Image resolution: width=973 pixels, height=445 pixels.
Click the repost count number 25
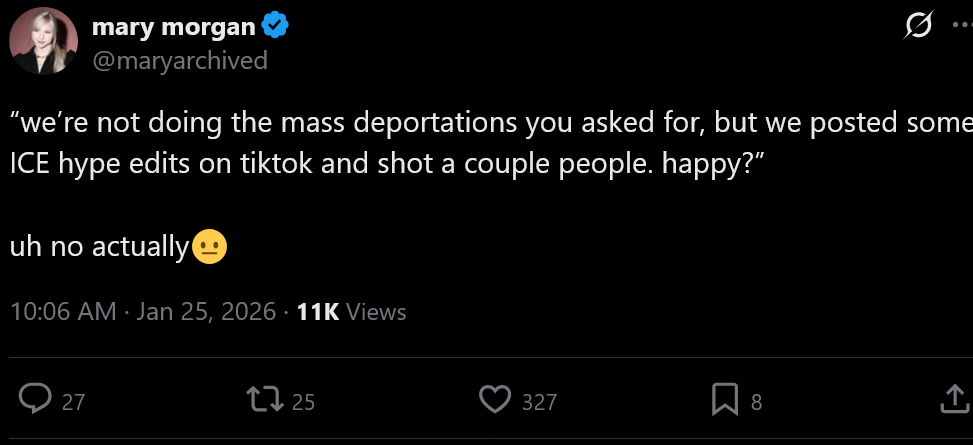pos(303,402)
